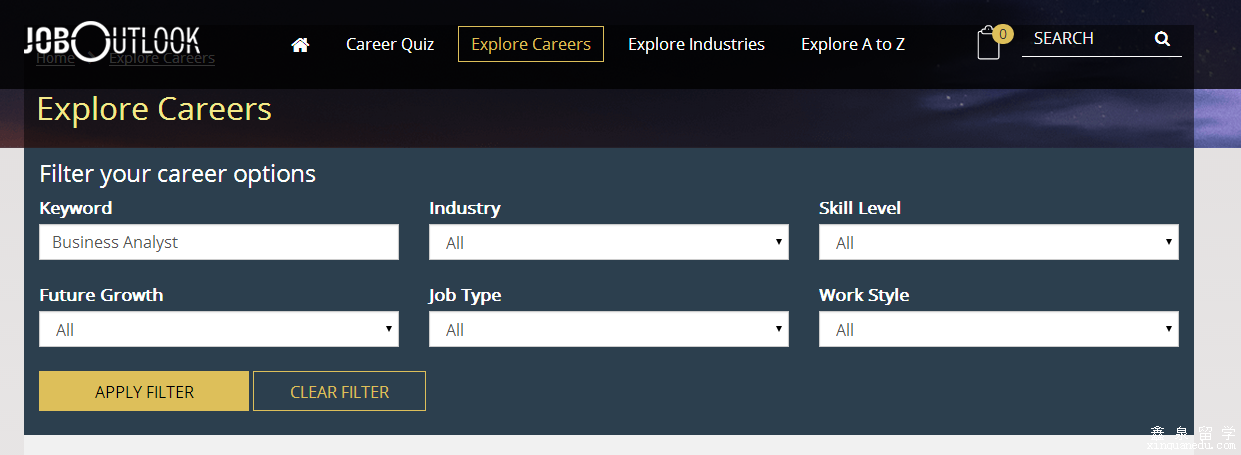Focus the Keyword field containing Business Analyst
The image size is (1241, 455).
pyautogui.click(x=219, y=242)
